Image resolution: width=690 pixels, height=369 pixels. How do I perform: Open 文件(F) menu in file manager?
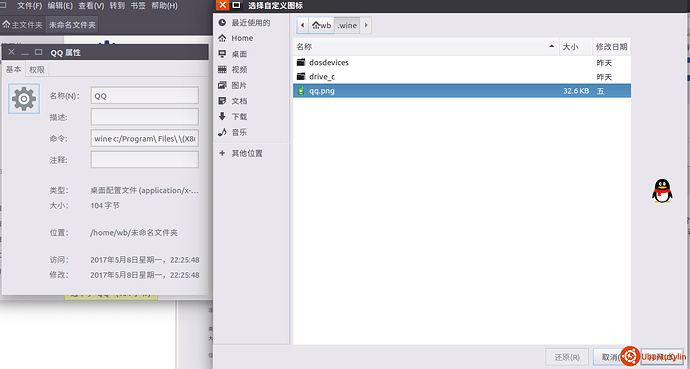tap(29, 6)
